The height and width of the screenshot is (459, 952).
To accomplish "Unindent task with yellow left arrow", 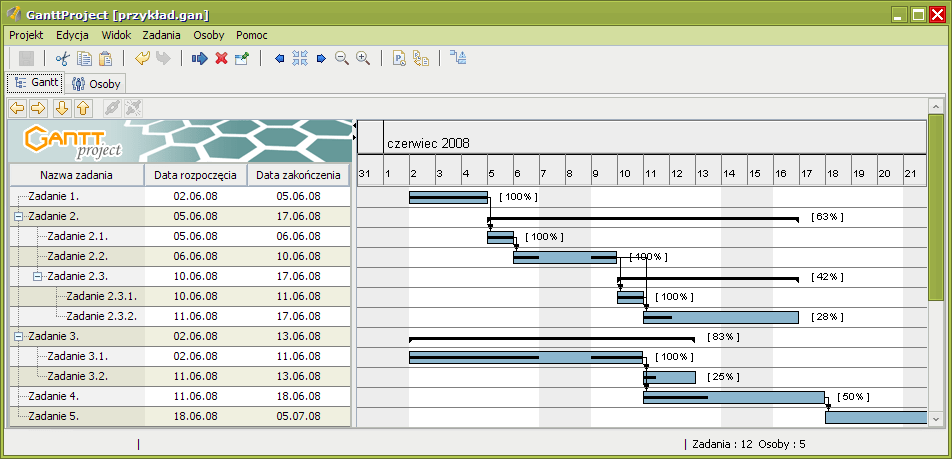I will pos(18,108).
